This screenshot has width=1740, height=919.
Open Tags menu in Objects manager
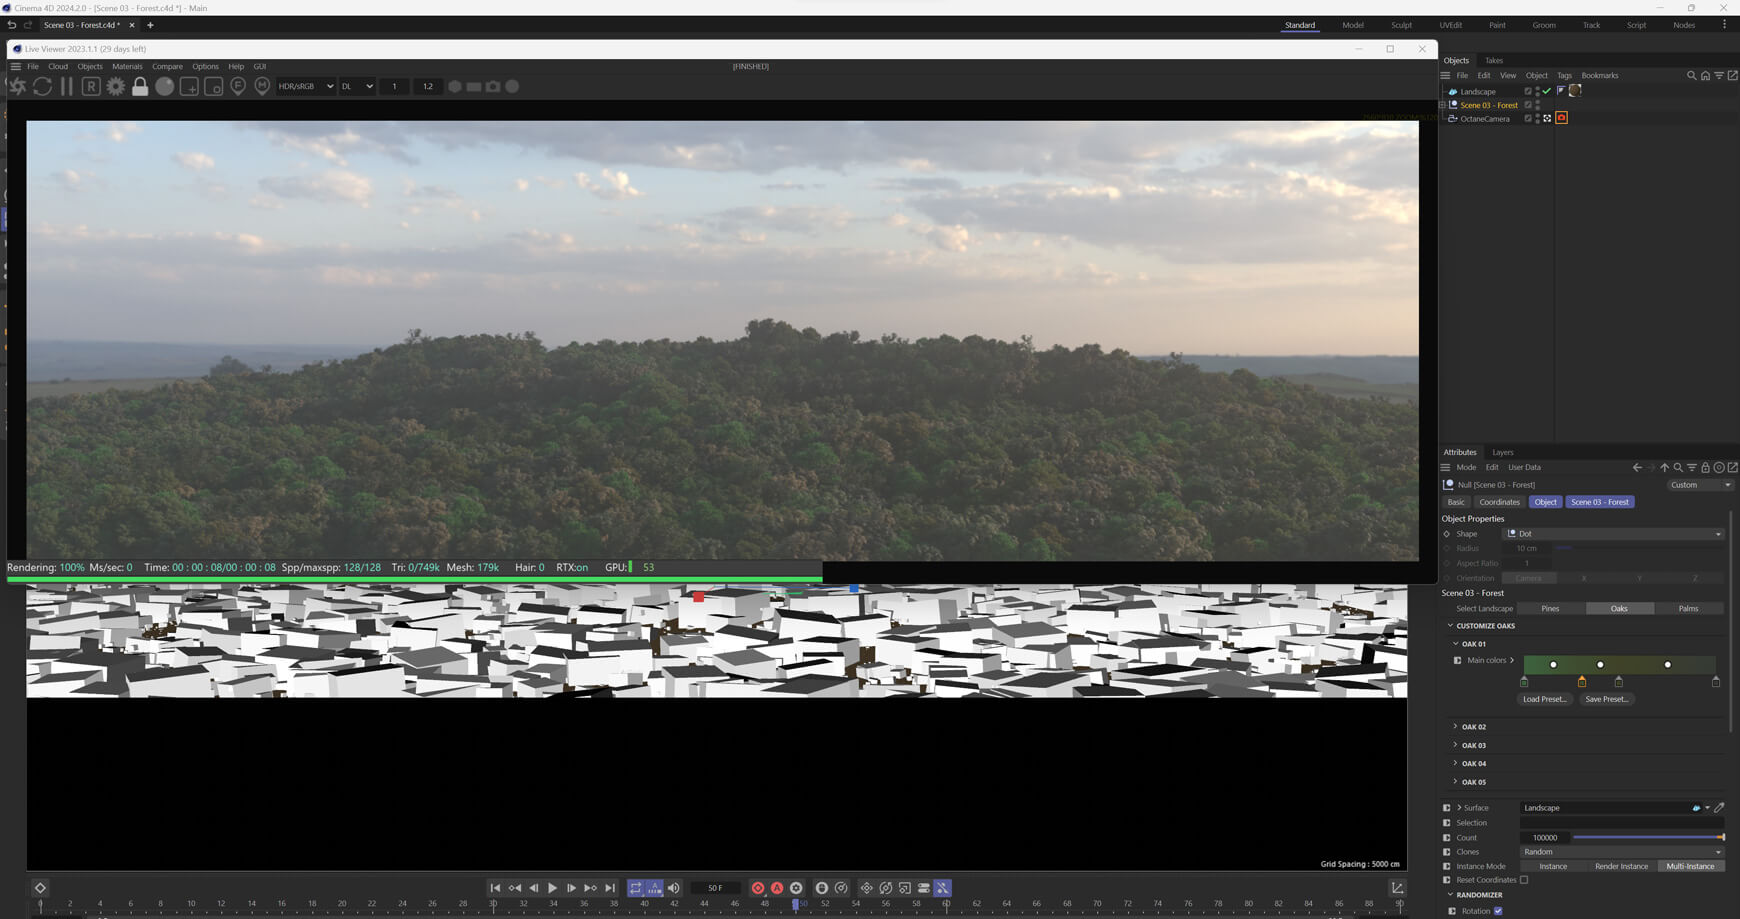pyautogui.click(x=1564, y=76)
